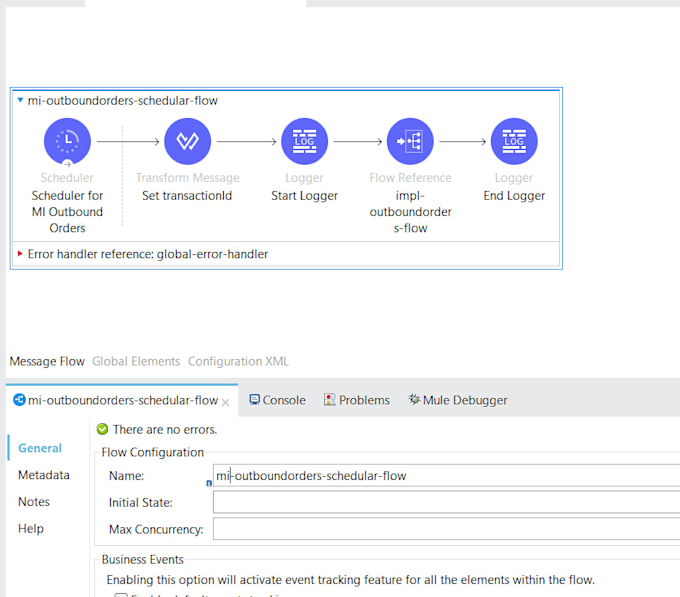Click the Console tab icon
This screenshot has width=680, height=597.
point(255,399)
